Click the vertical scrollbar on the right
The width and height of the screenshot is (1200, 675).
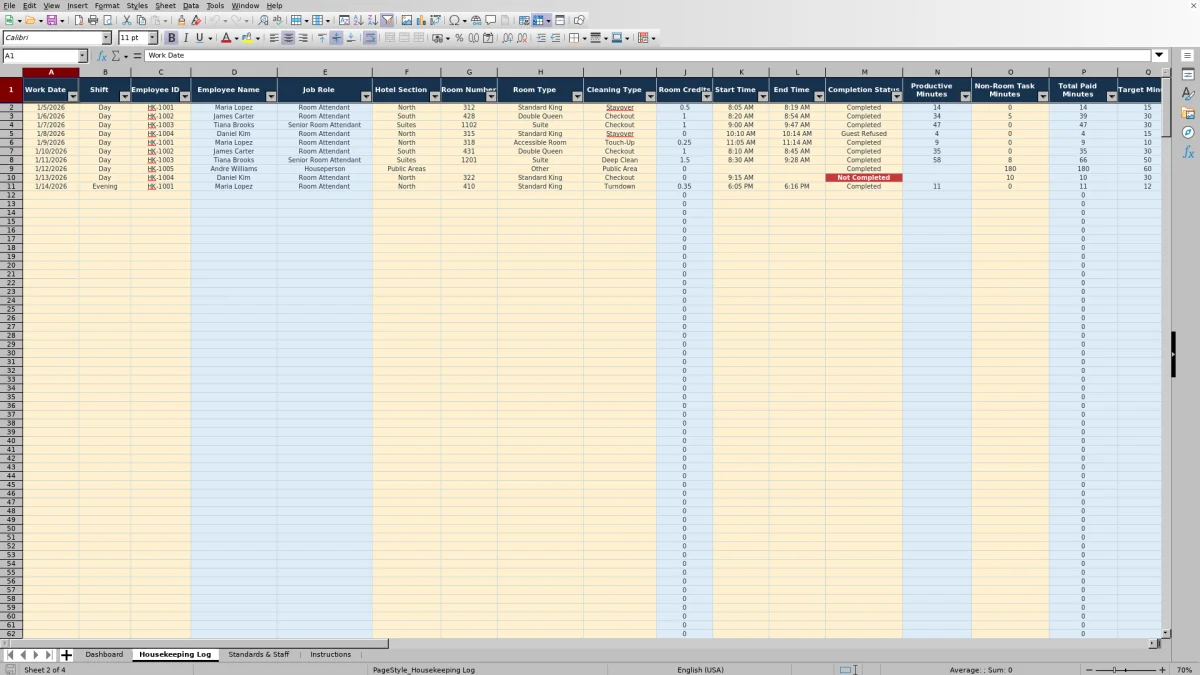coord(1166,355)
